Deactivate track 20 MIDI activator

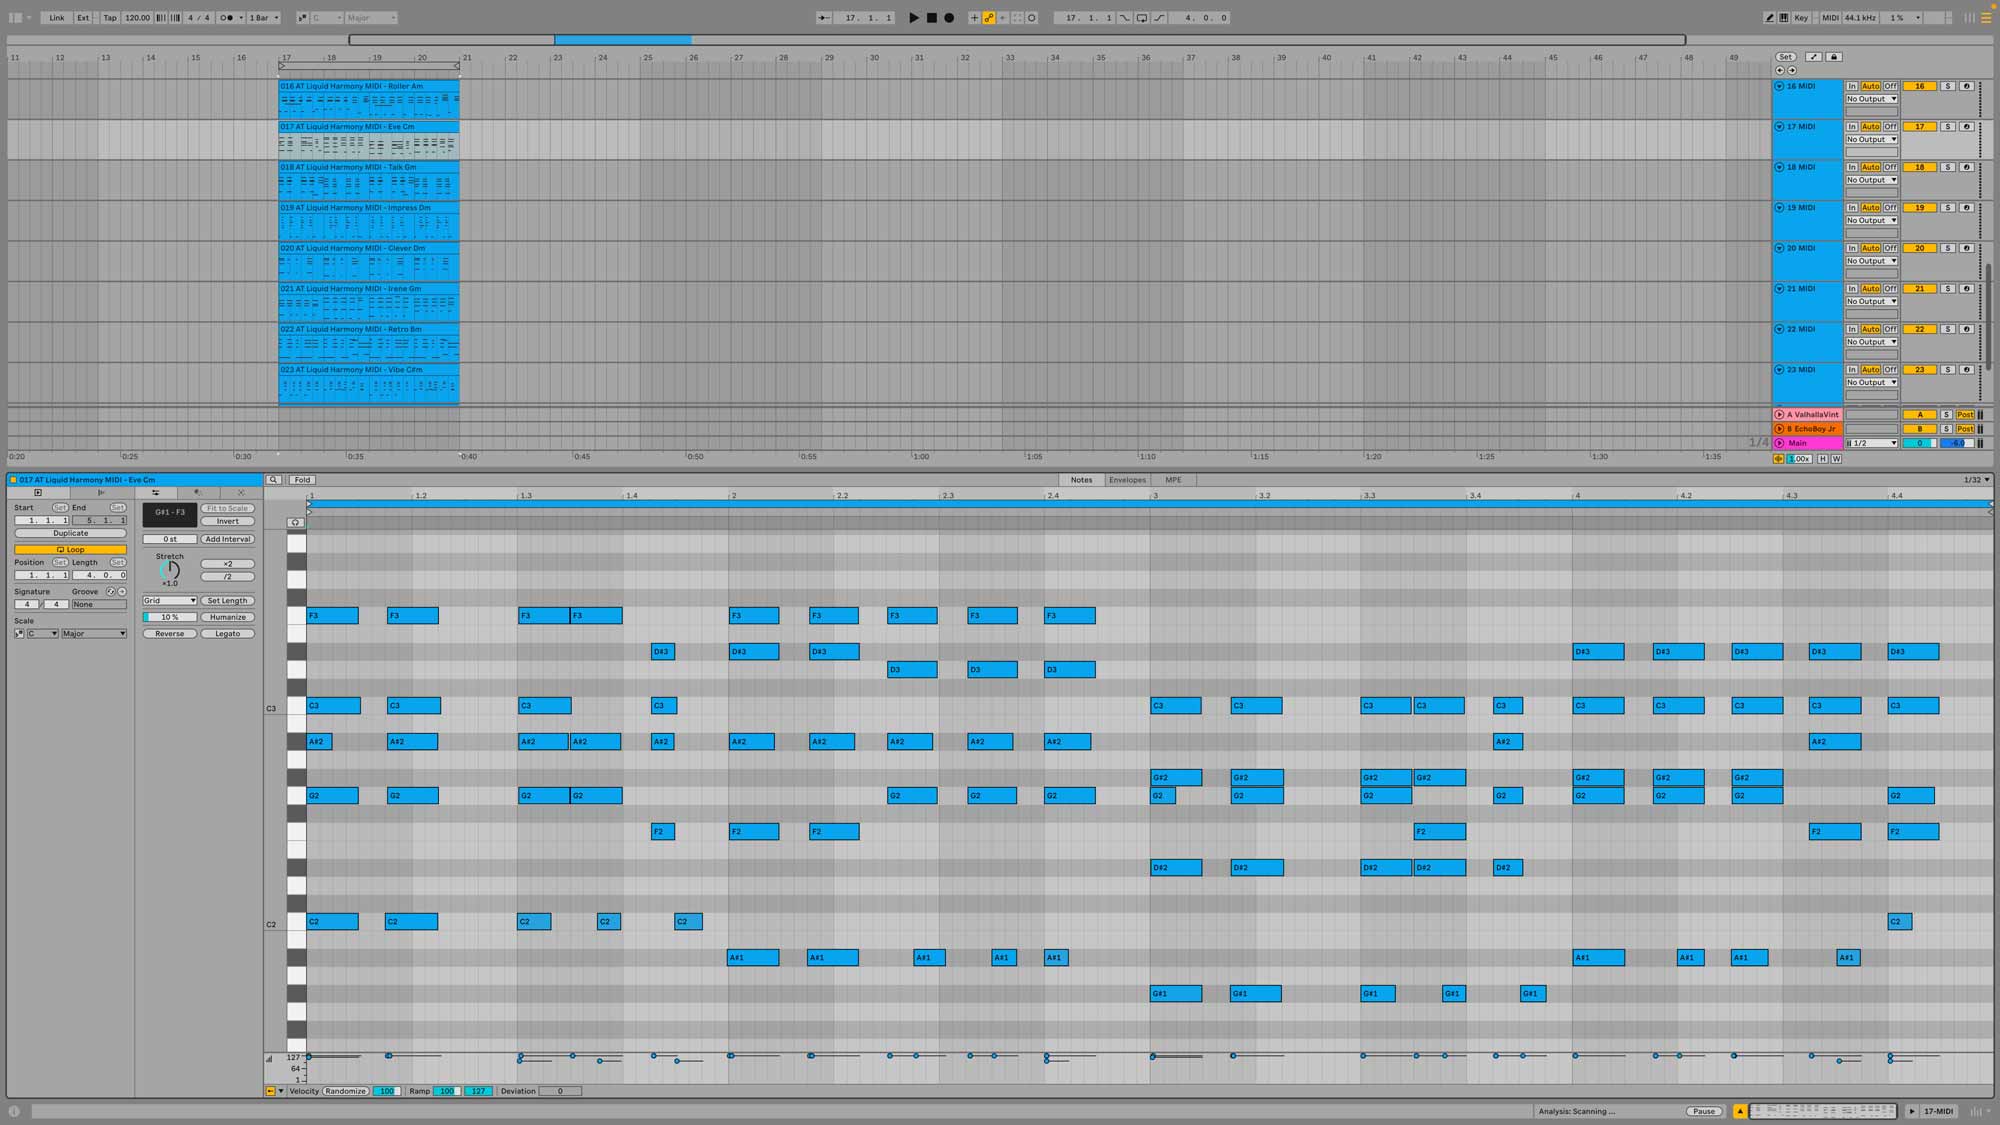tap(1919, 248)
